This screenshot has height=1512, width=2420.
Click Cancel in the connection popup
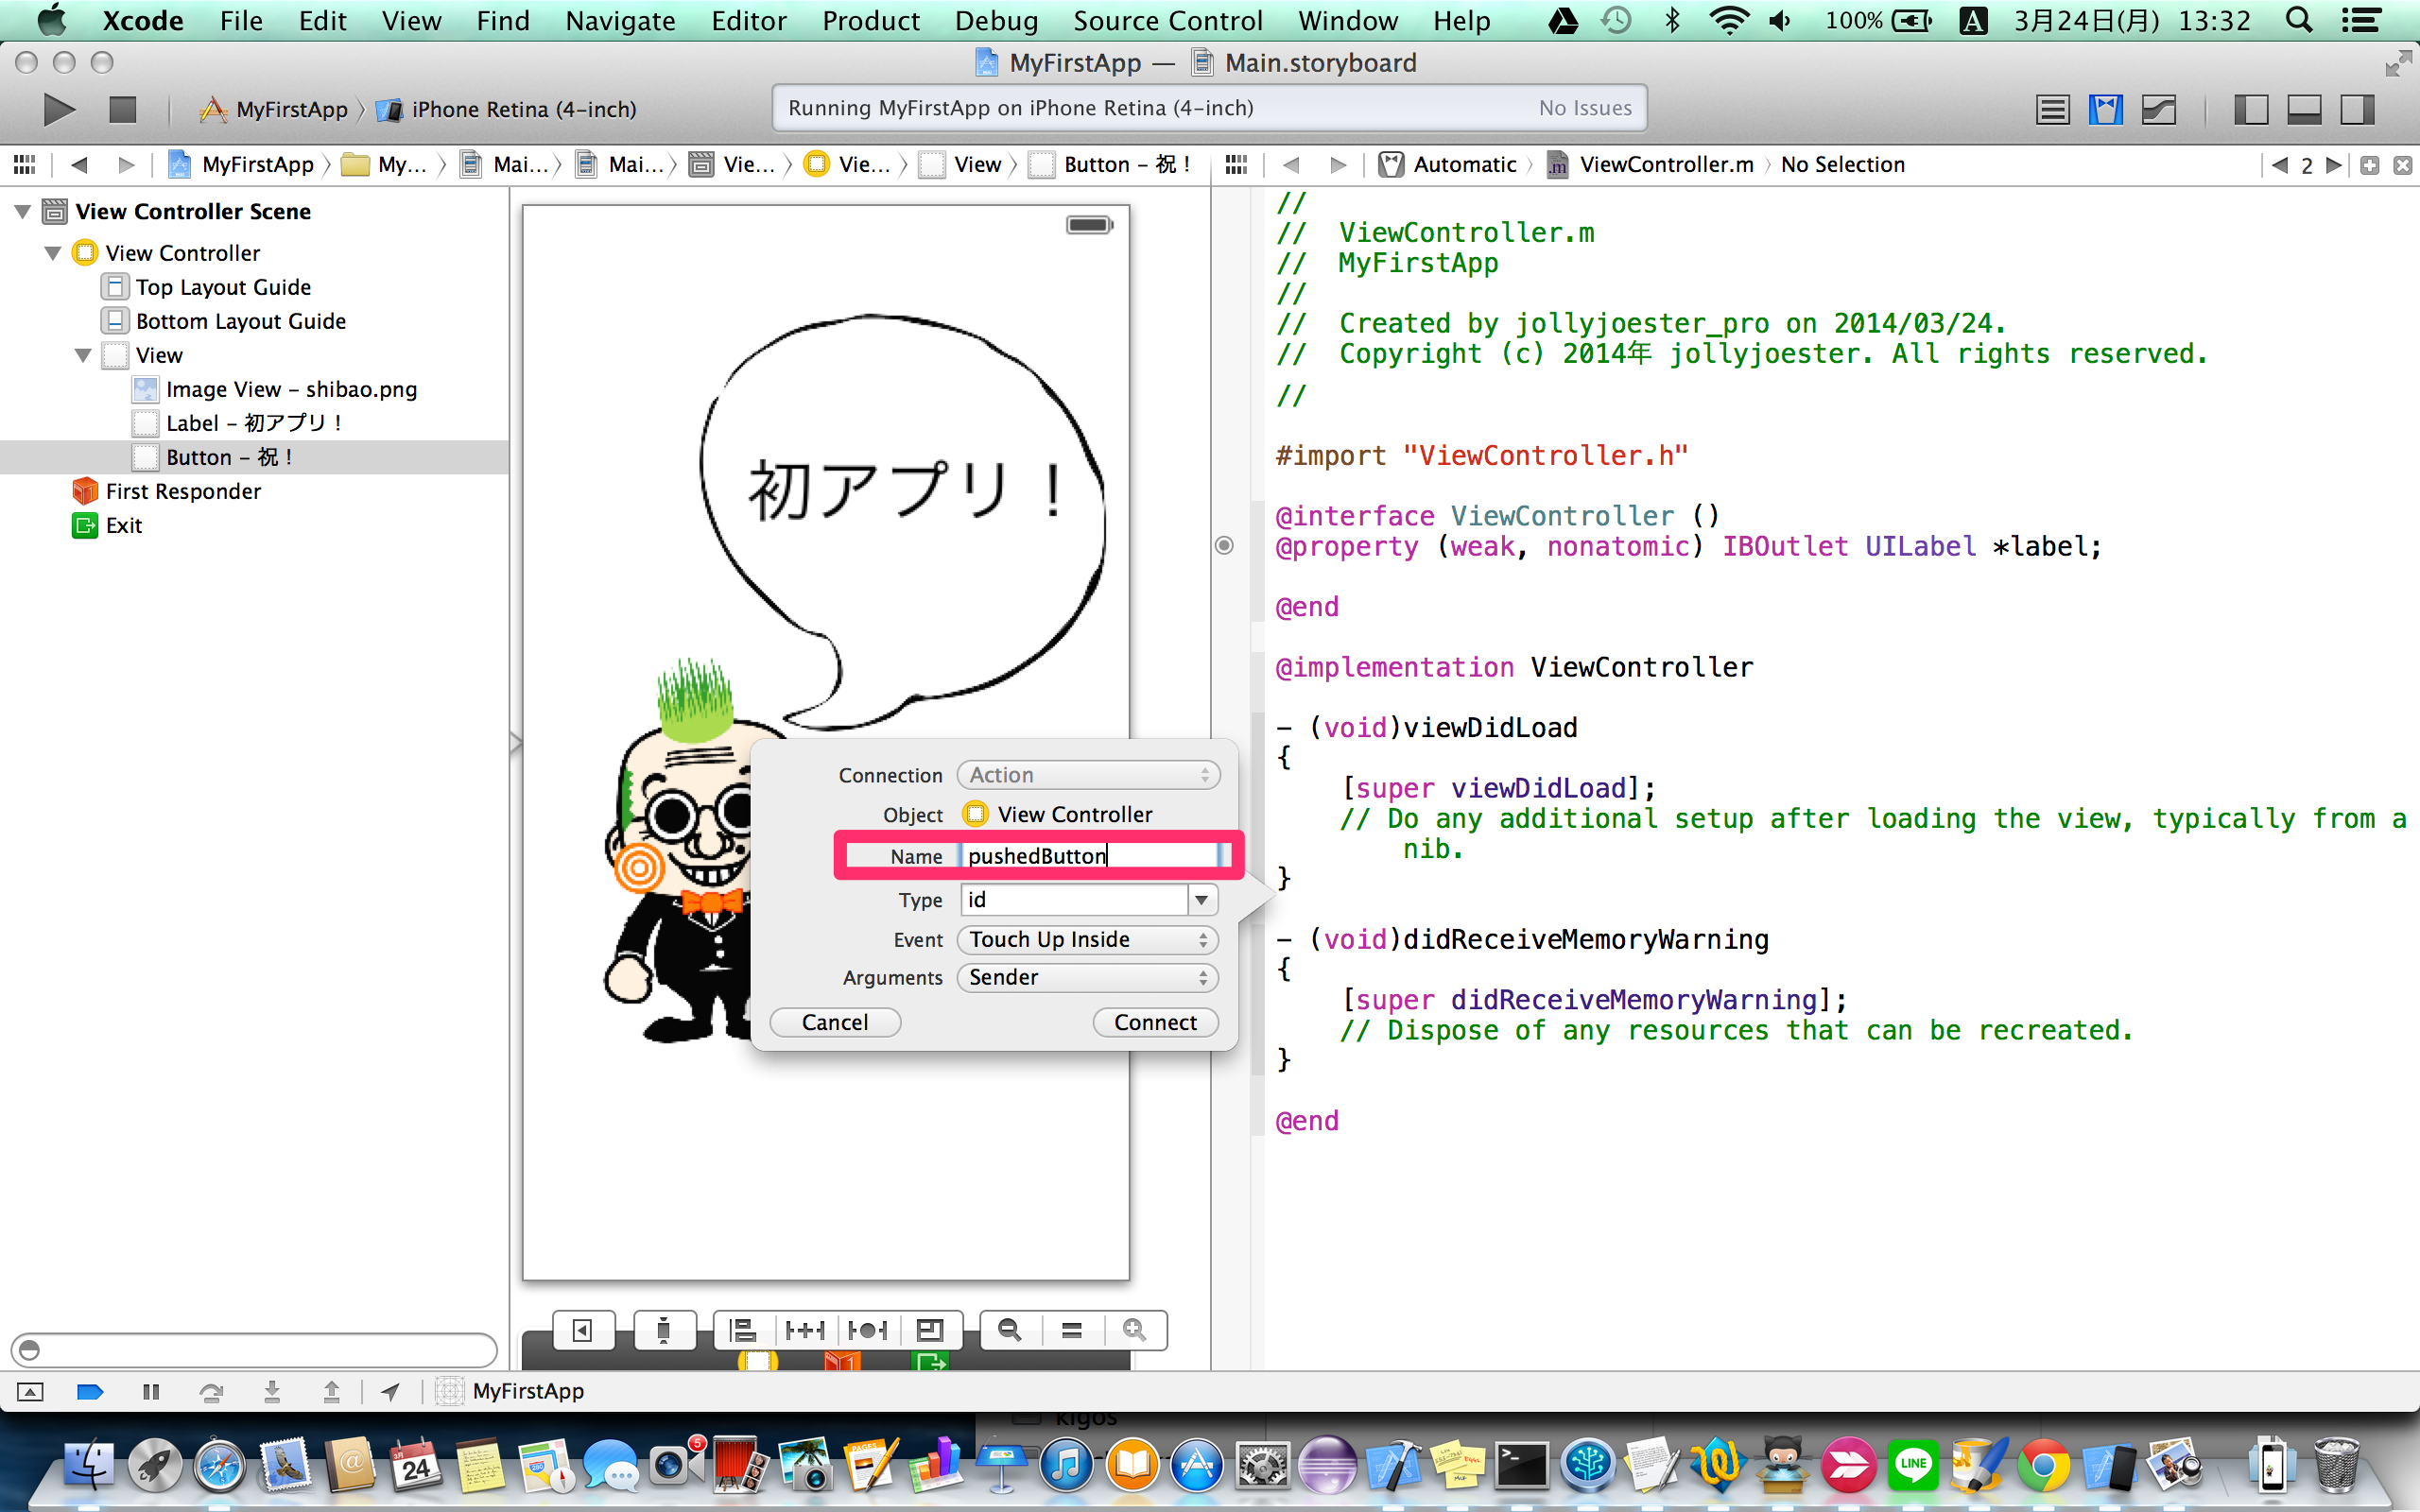835,1022
